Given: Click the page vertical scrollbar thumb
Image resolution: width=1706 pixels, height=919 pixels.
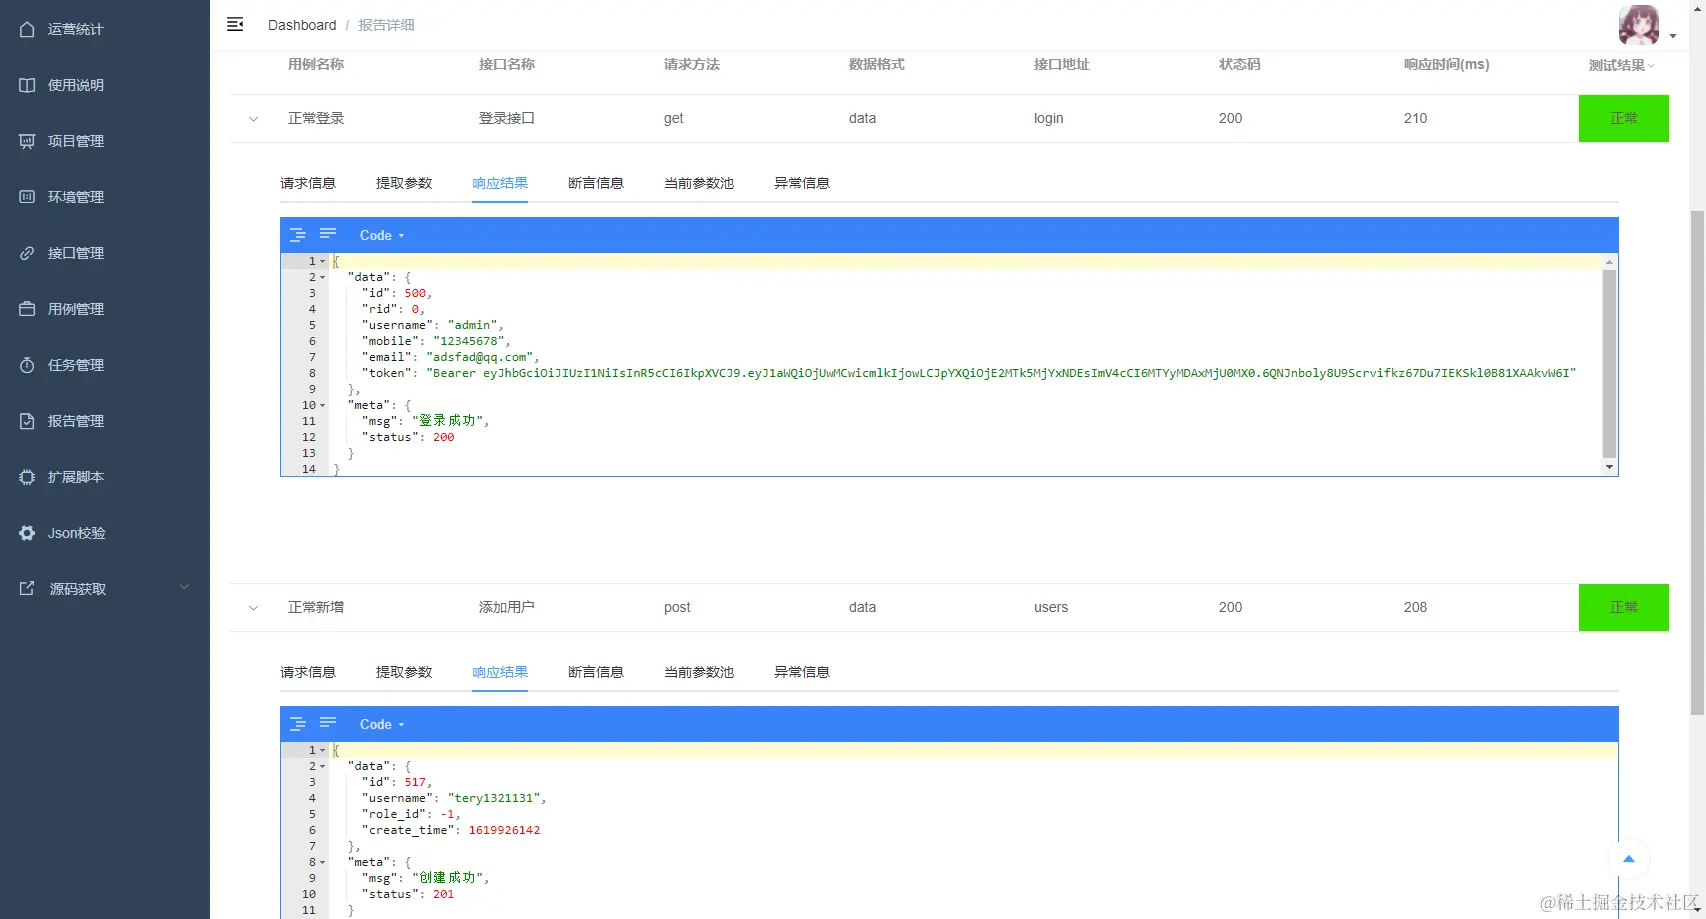Looking at the screenshot, I should tap(1697, 463).
